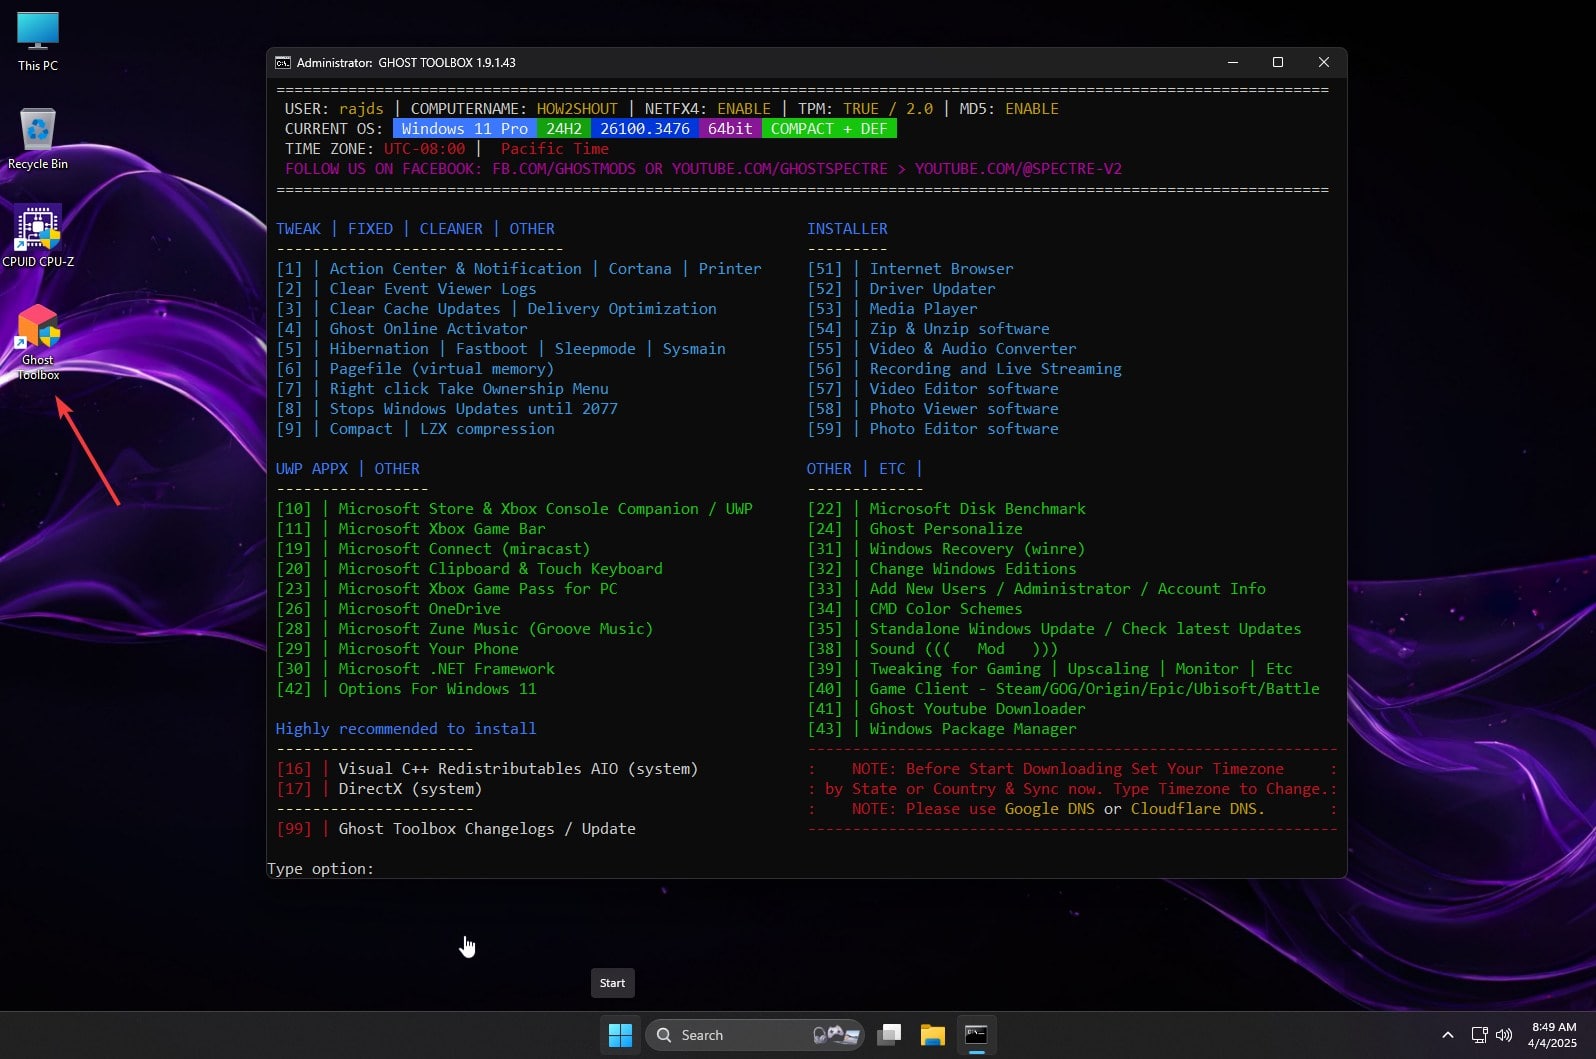Open Task View from the taskbar
The image size is (1596, 1059).
tap(889, 1035)
